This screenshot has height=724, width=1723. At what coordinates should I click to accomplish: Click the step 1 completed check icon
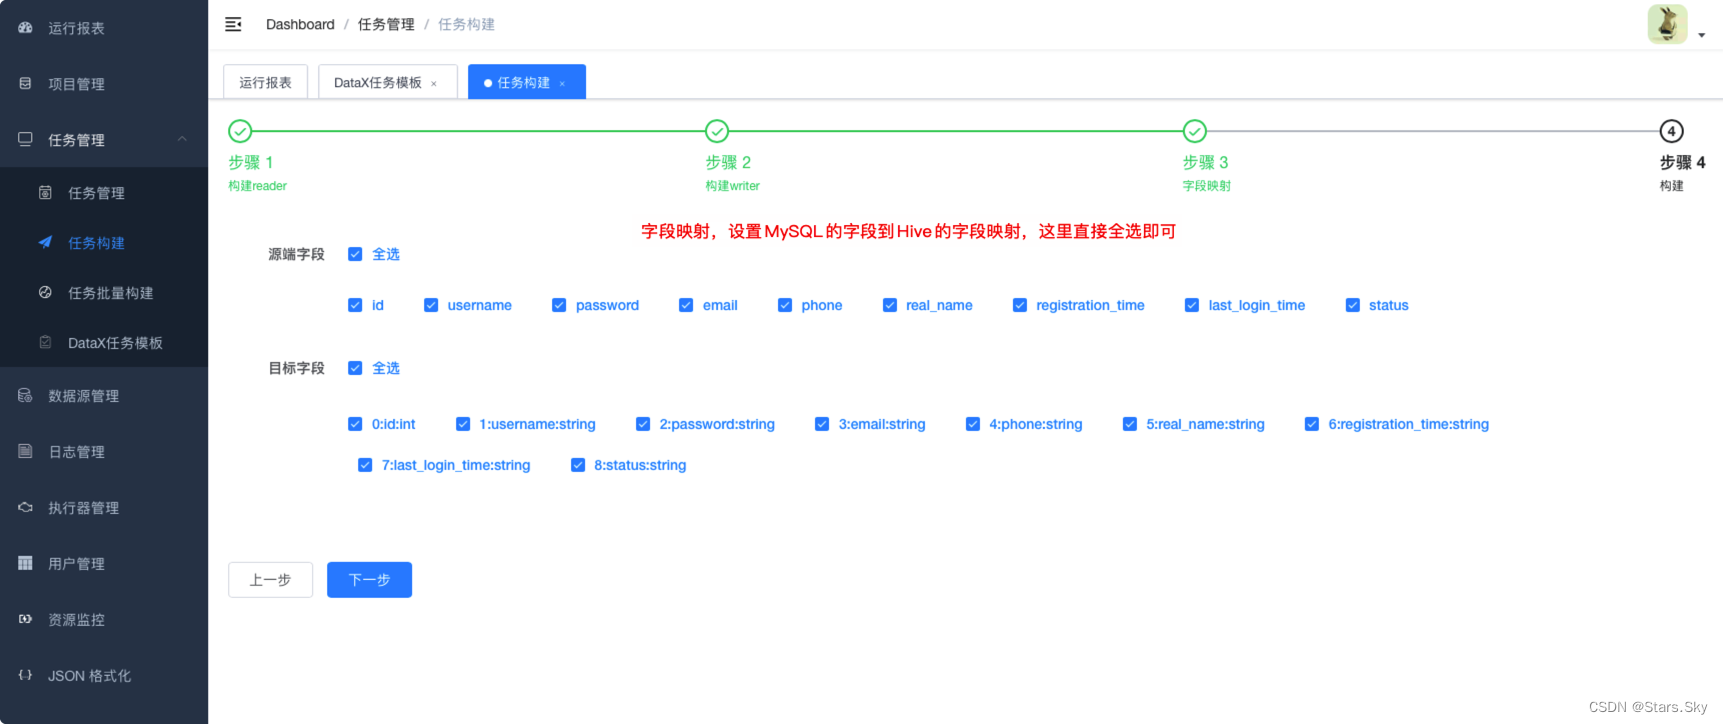pos(240,131)
